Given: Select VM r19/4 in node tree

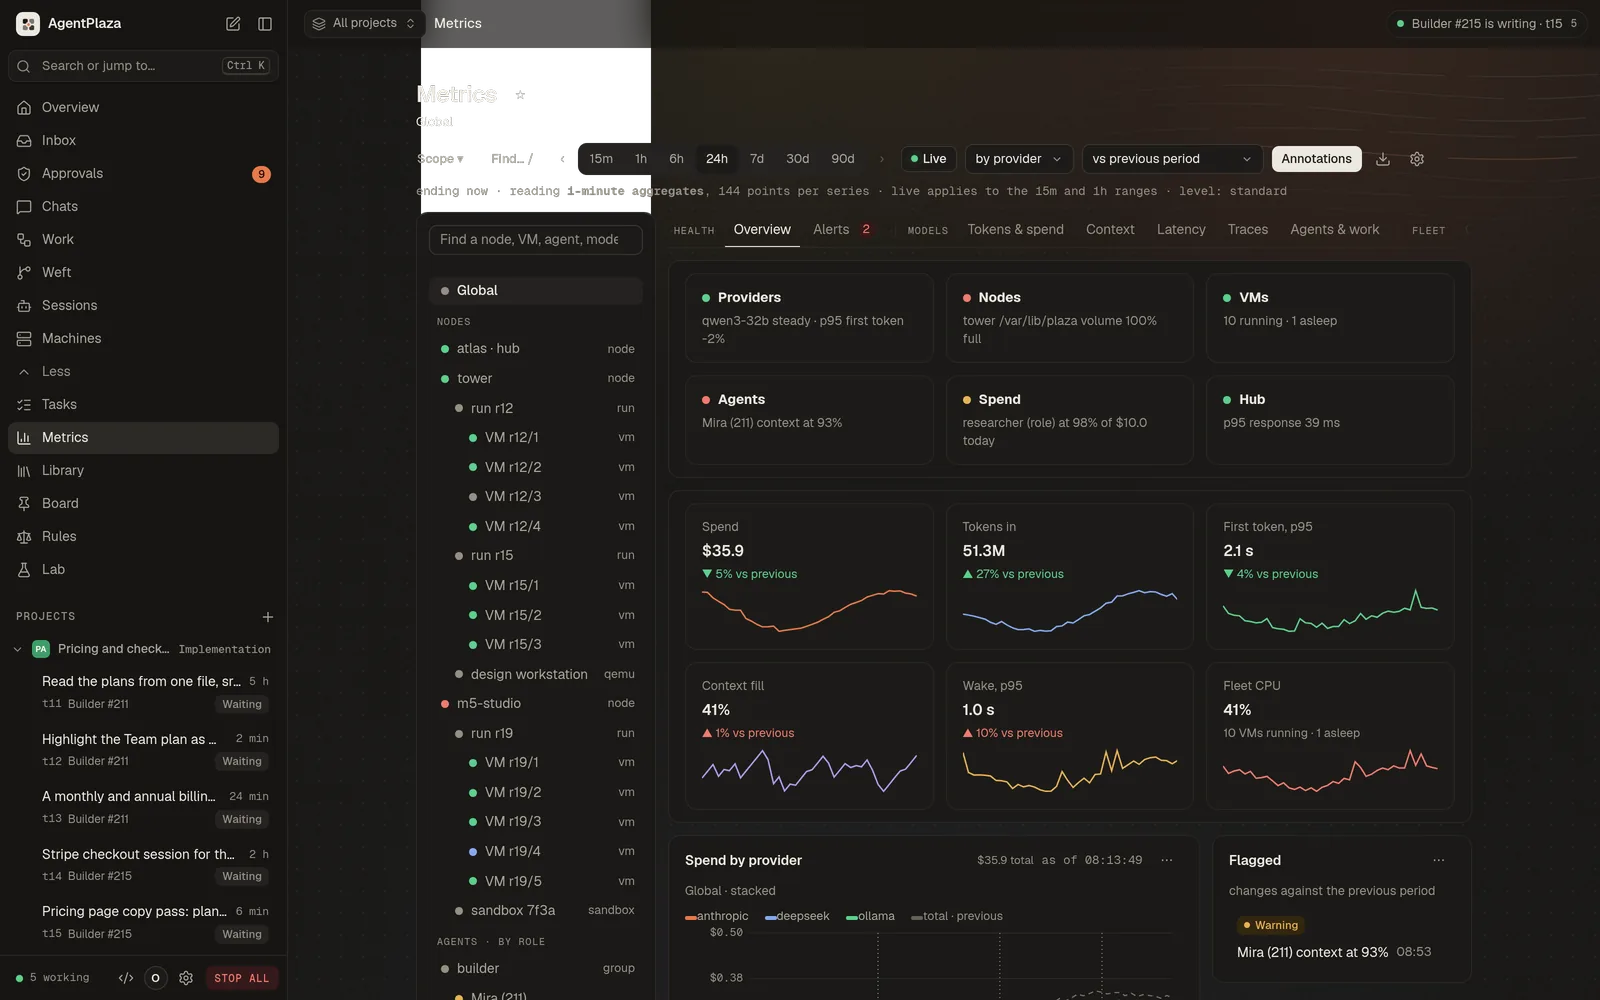Looking at the screenshot, I should pyautogui.click(x=536, y=851).
